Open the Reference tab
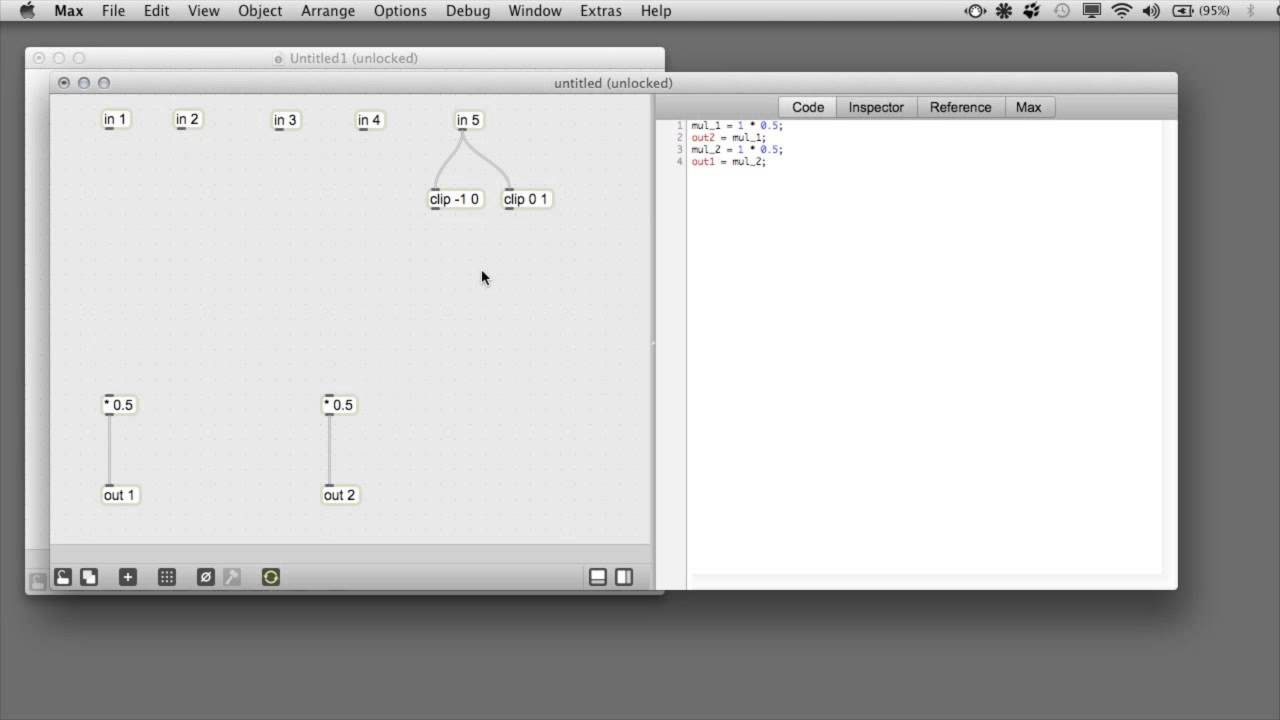 click(960, 107)
